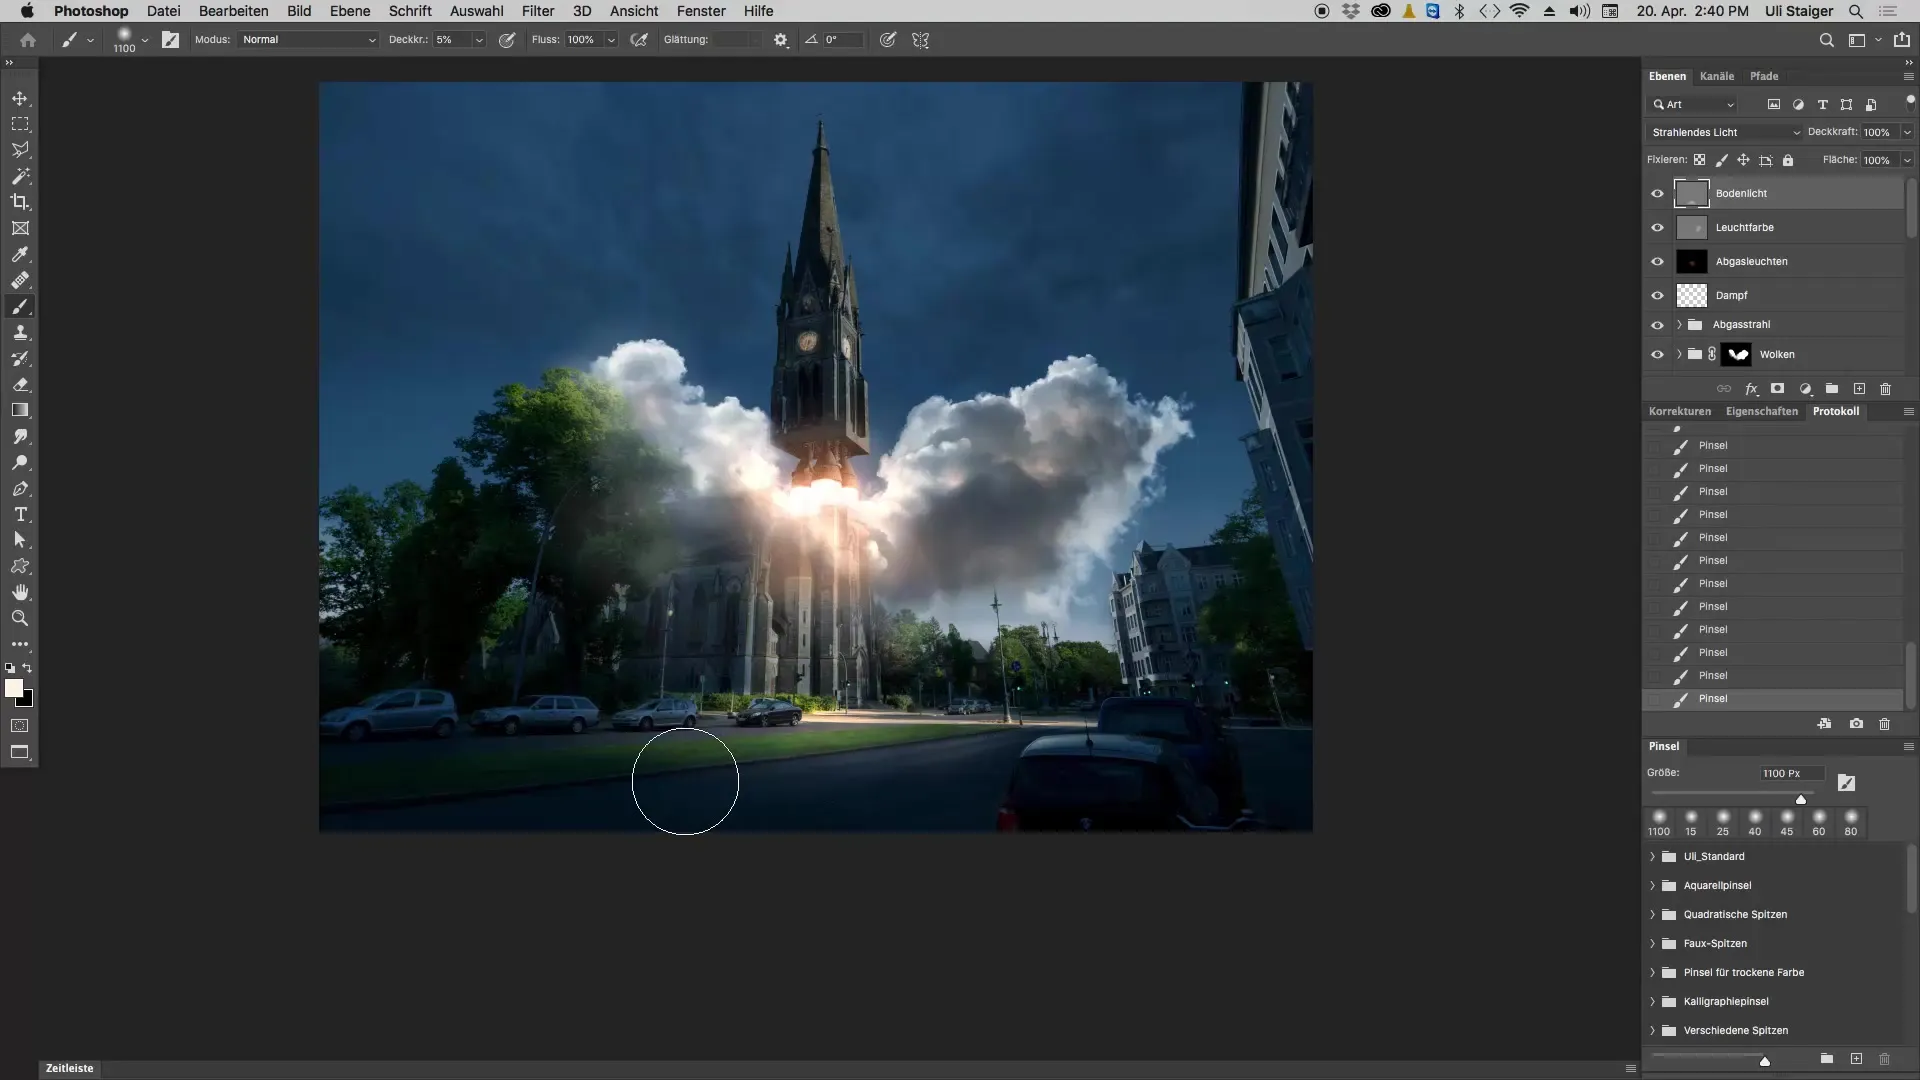Expand the Kalligraphiepinsel brush folder
The height and width of the screenshot is (1080, 1920).
(1652, 1001)
